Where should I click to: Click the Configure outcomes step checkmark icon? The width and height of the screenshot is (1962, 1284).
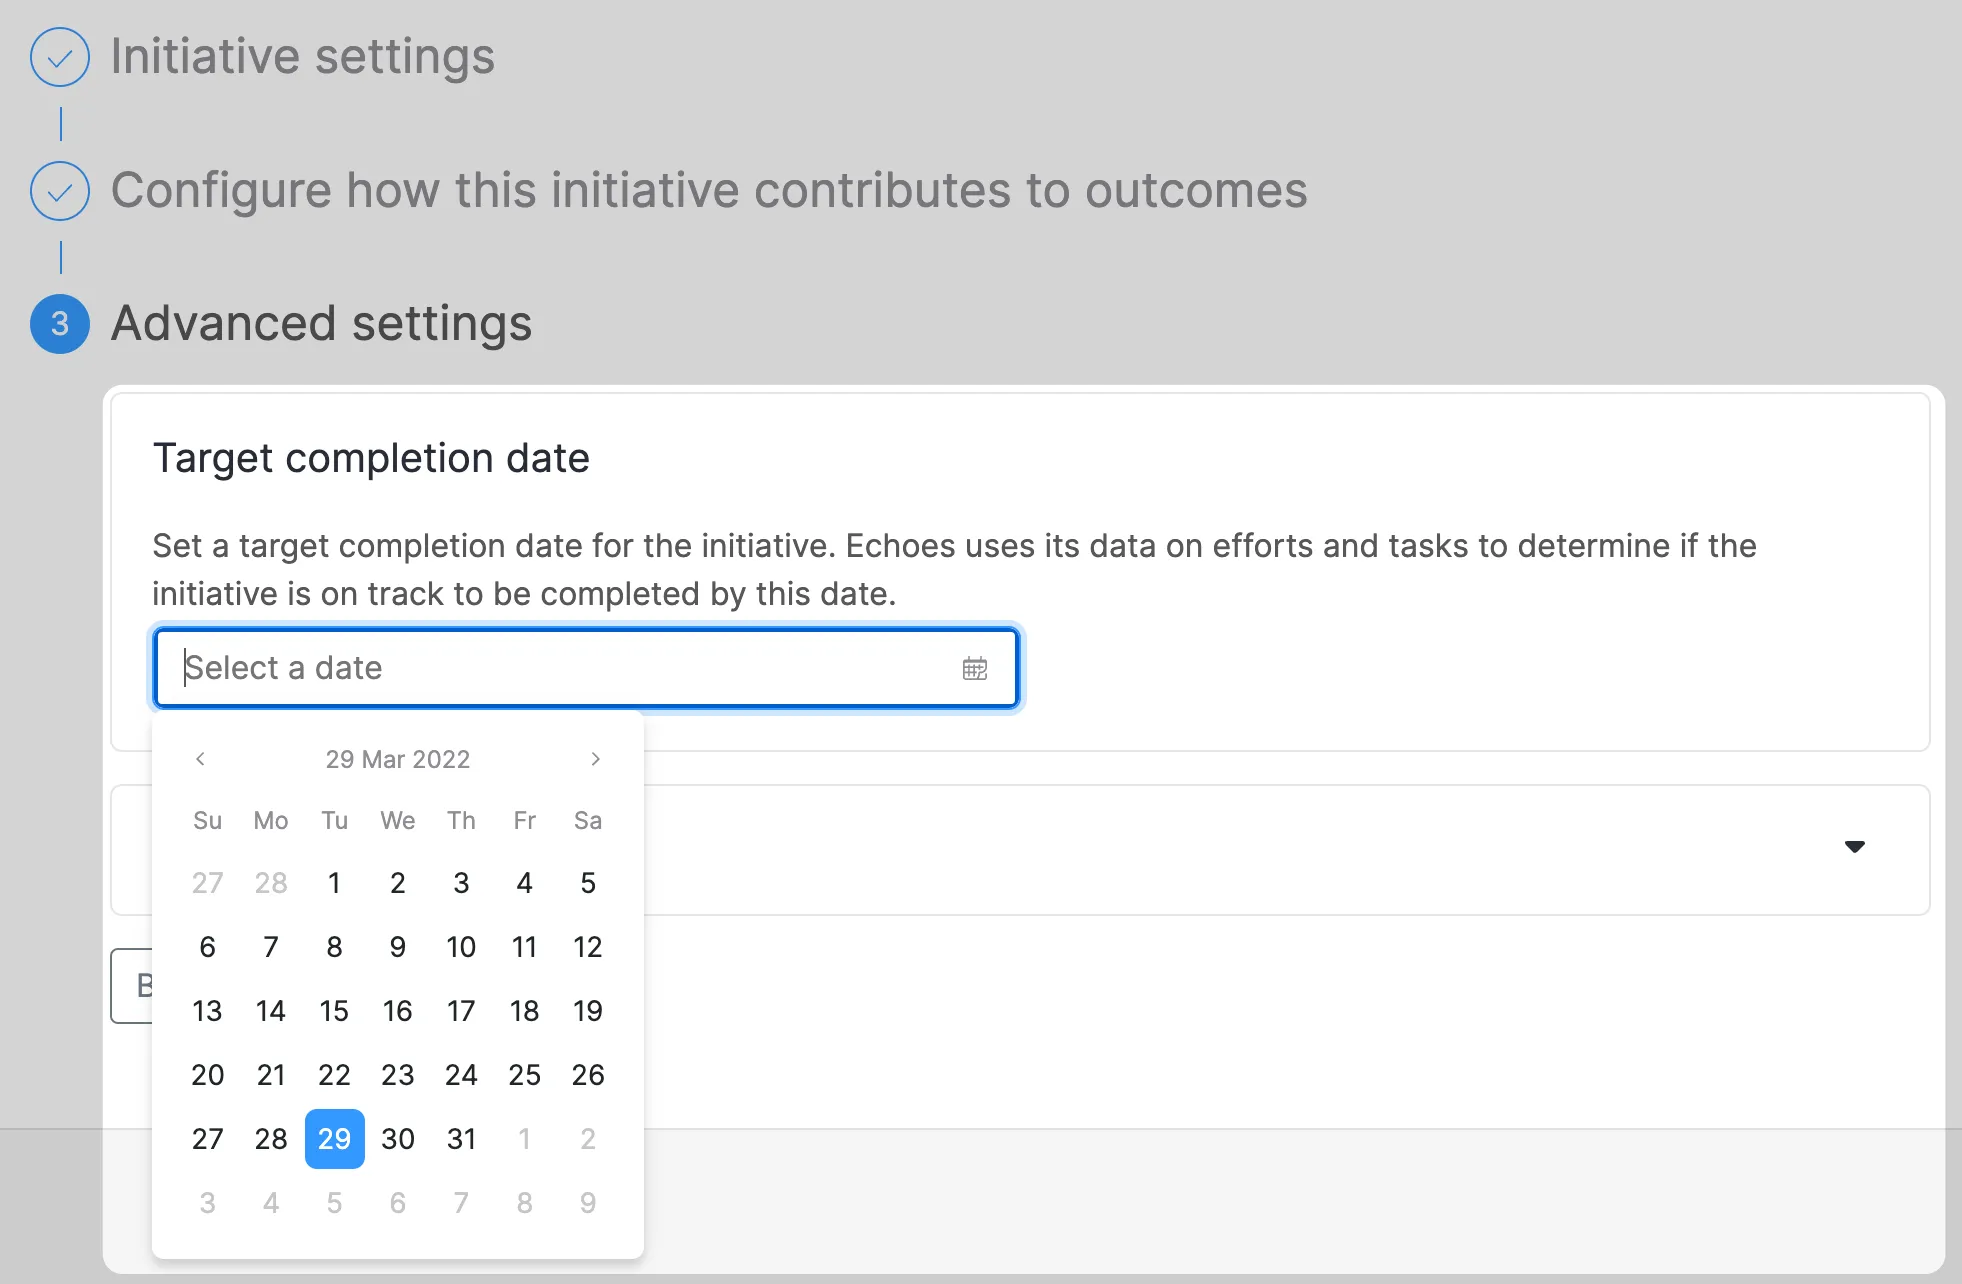(60, 191)
